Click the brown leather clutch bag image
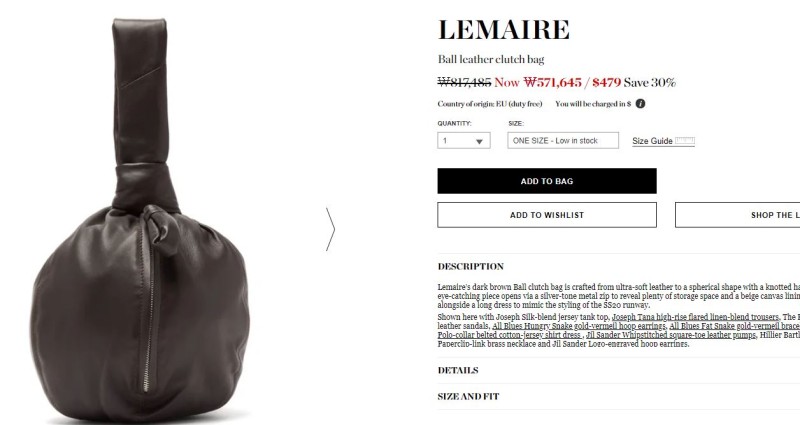The width and height of the screenshot is (800, 425). tap(140, 219)
